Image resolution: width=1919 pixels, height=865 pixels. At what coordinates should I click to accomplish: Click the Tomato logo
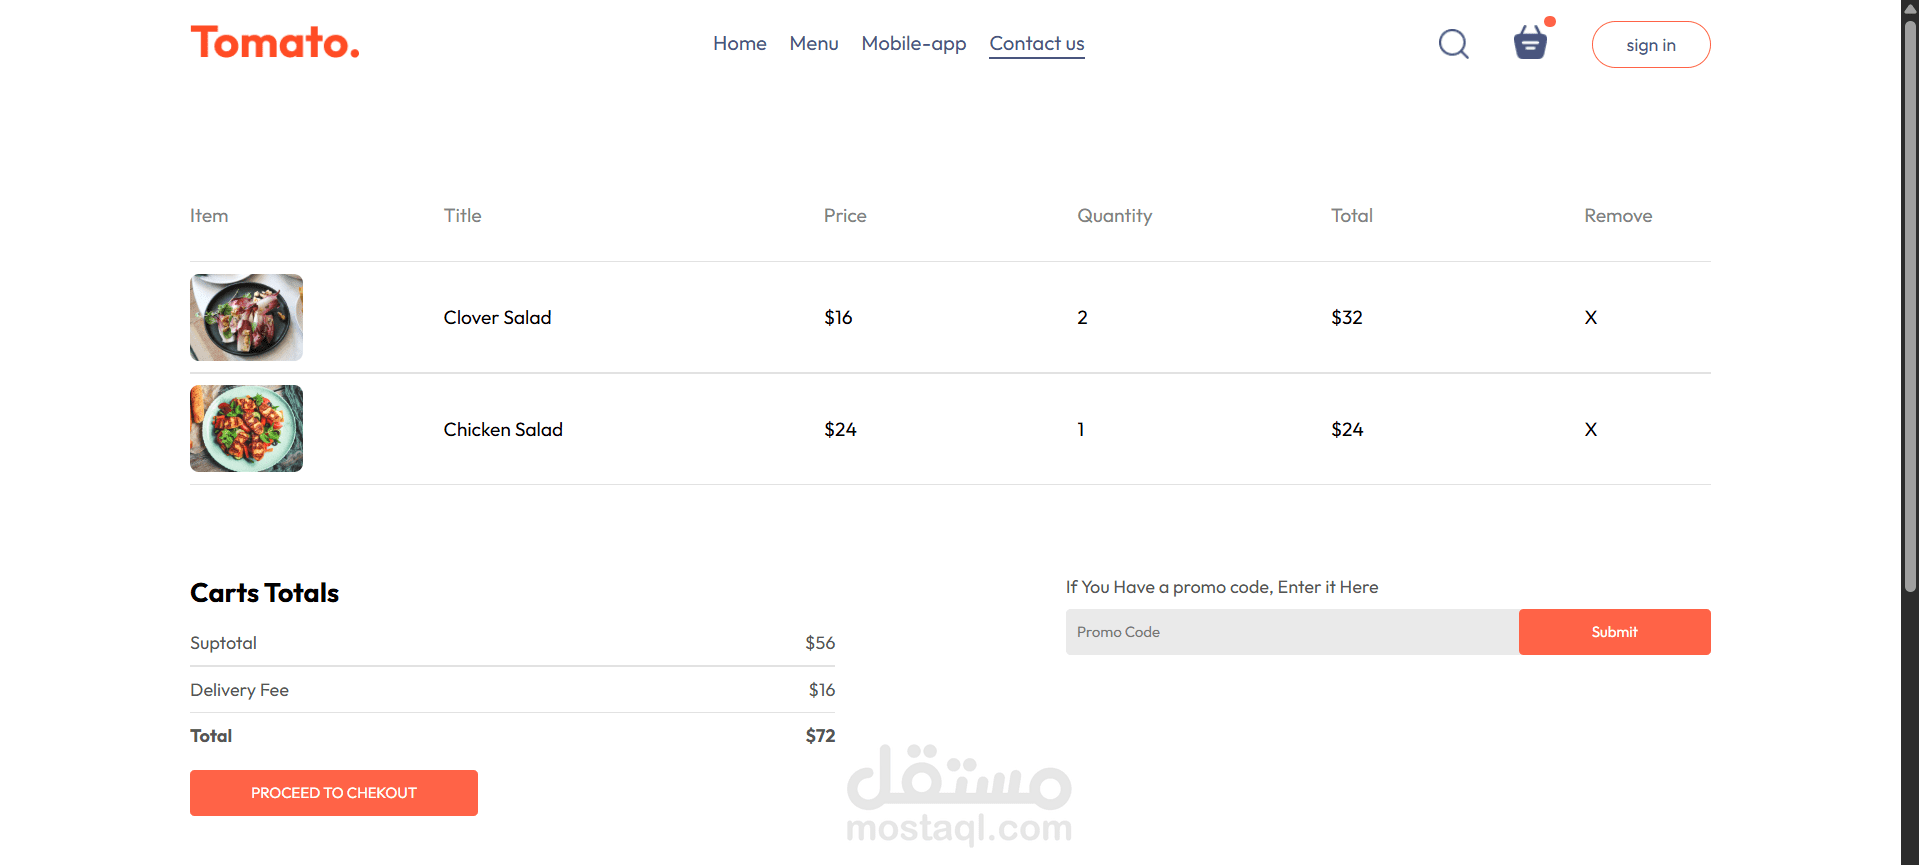[275, 42]
